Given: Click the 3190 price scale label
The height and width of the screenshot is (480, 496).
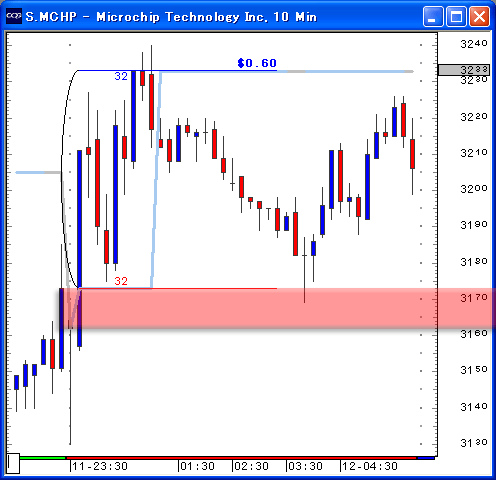Looking at the screenshot, I should click(474, 225).
